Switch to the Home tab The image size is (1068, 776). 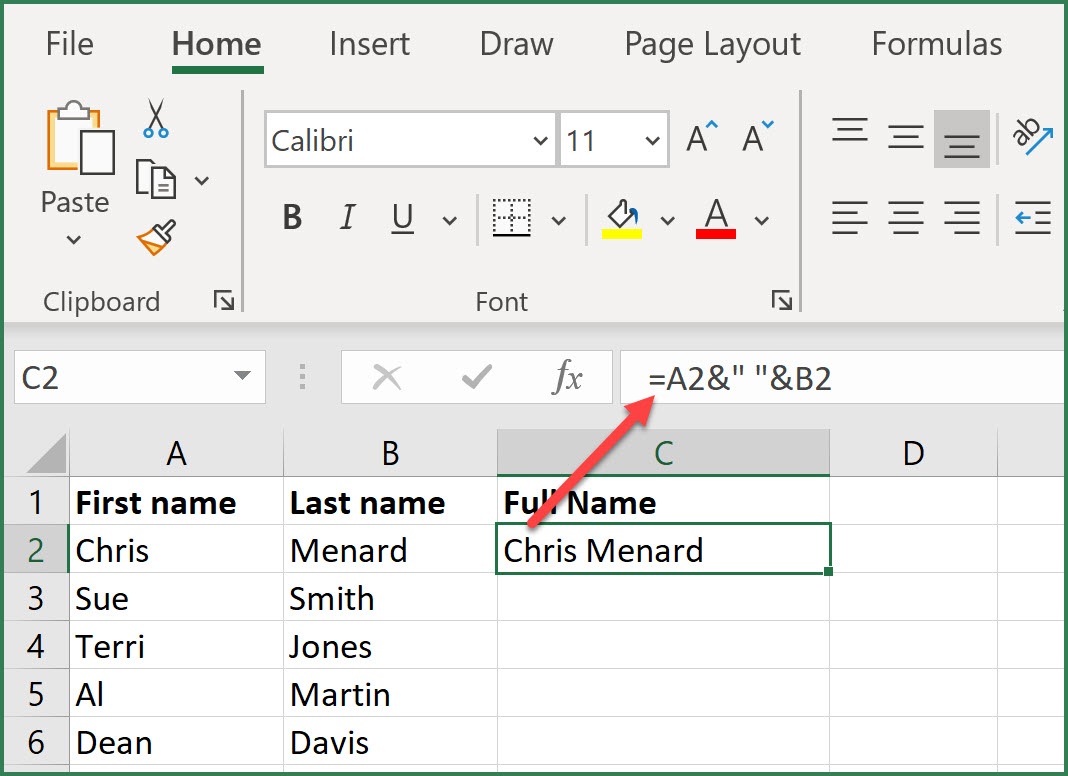pos(217,44)
